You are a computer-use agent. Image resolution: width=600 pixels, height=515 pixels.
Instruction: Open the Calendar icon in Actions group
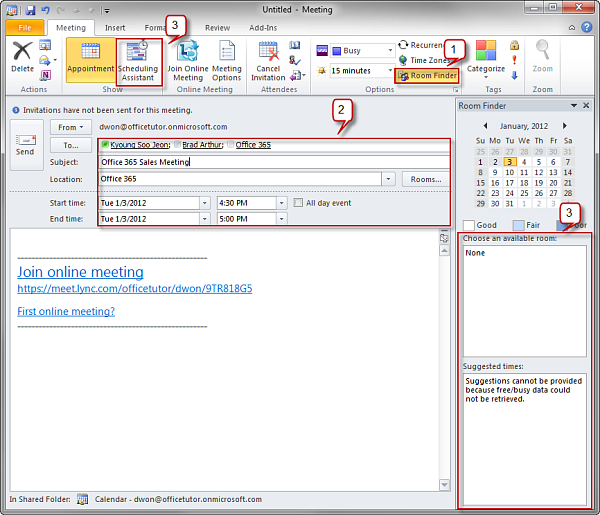[x=45, y=45]
